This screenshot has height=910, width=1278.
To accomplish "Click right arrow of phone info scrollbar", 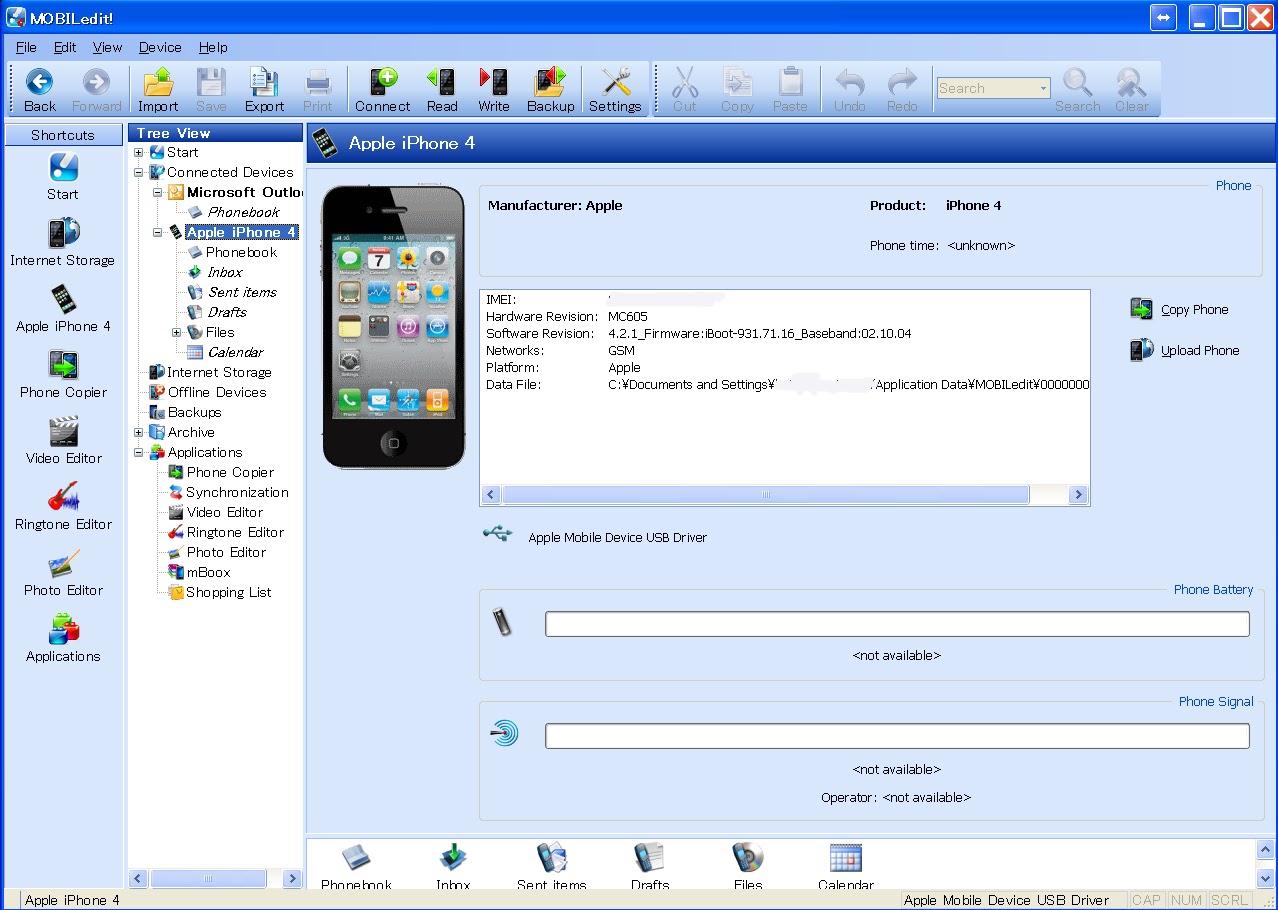I will (1078, 495).
